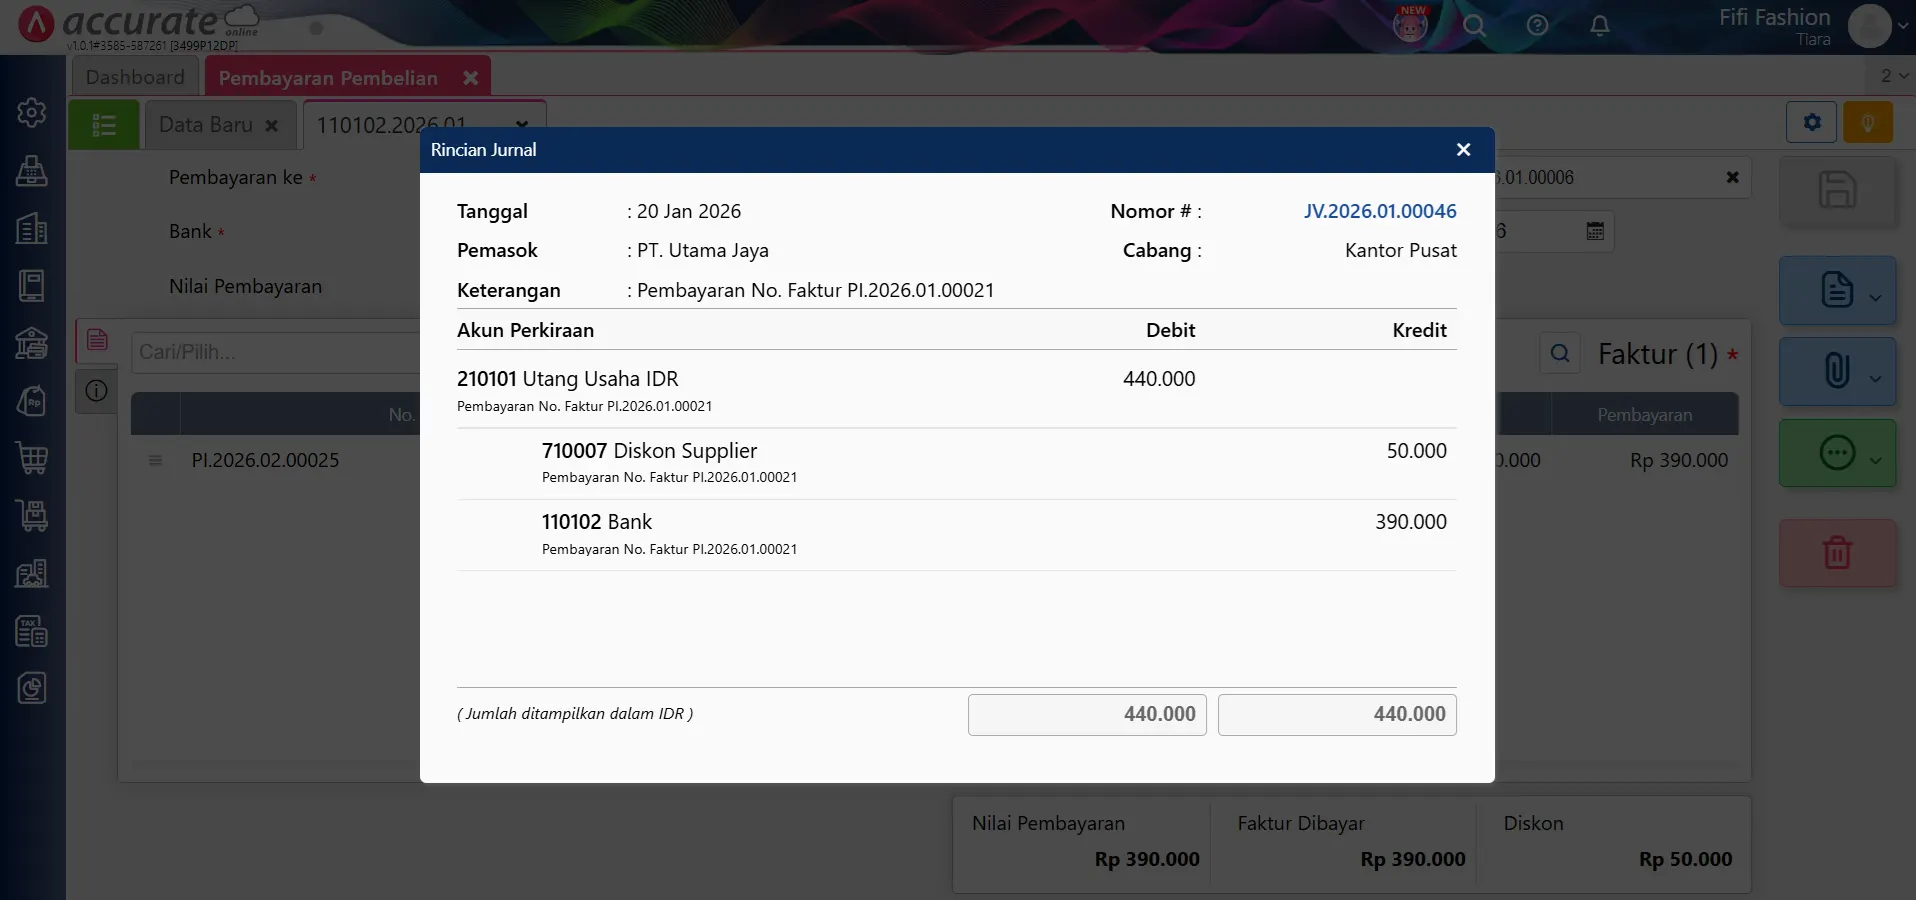1916x900 pixels.
Task: Expand the green more-actions dropdown
Action: pyautogui.click(x=1875, y=459)
